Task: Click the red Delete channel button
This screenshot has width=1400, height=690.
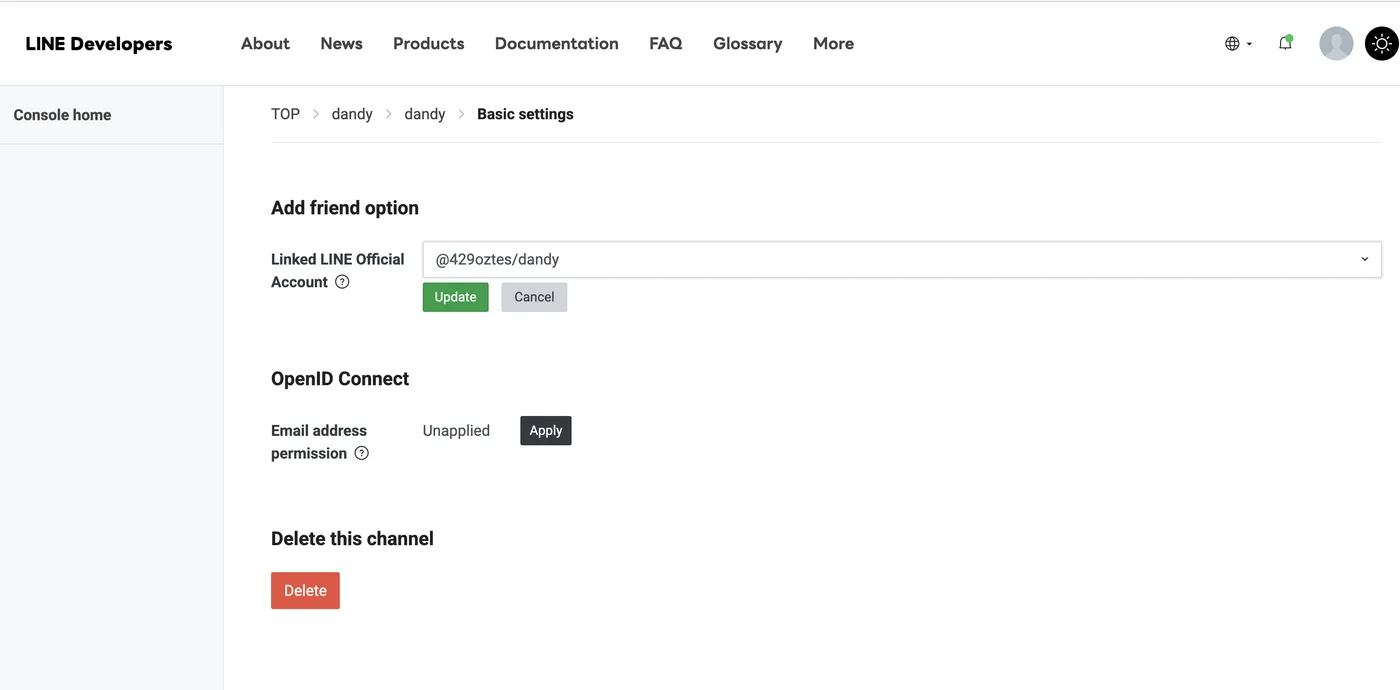Action: (x=305, y=591)
